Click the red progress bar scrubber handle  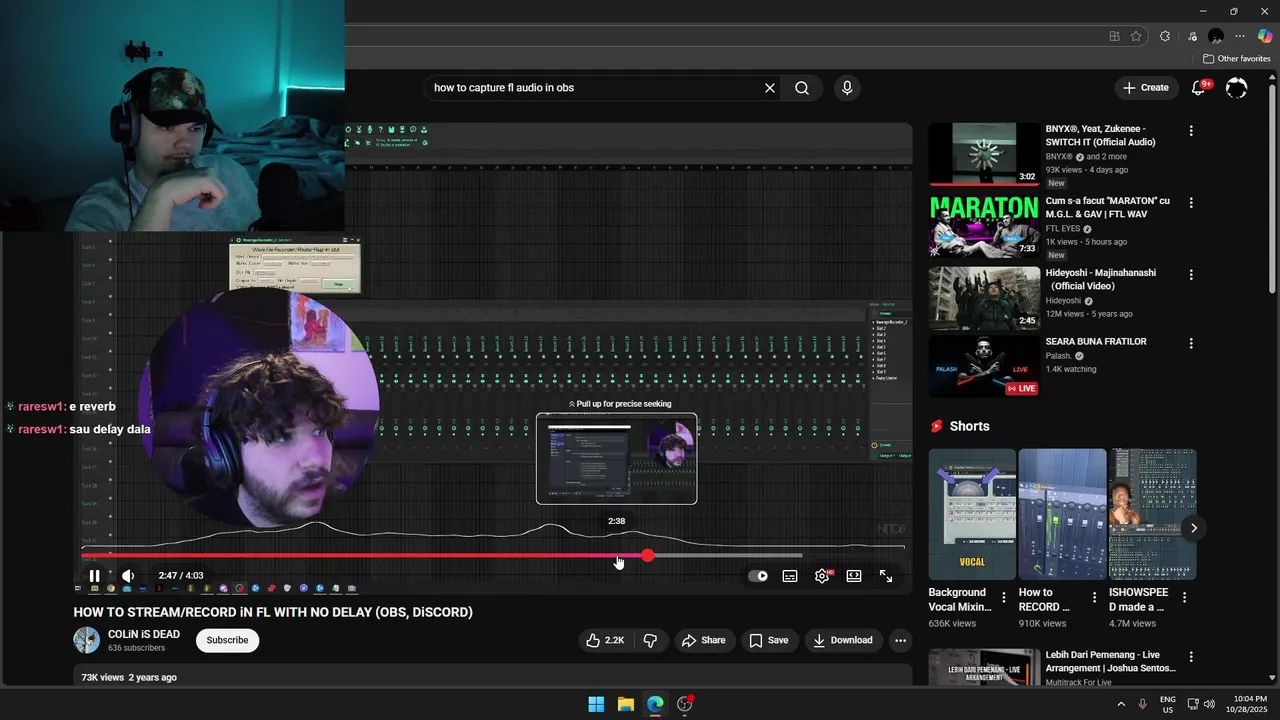[x=648, y=555]
